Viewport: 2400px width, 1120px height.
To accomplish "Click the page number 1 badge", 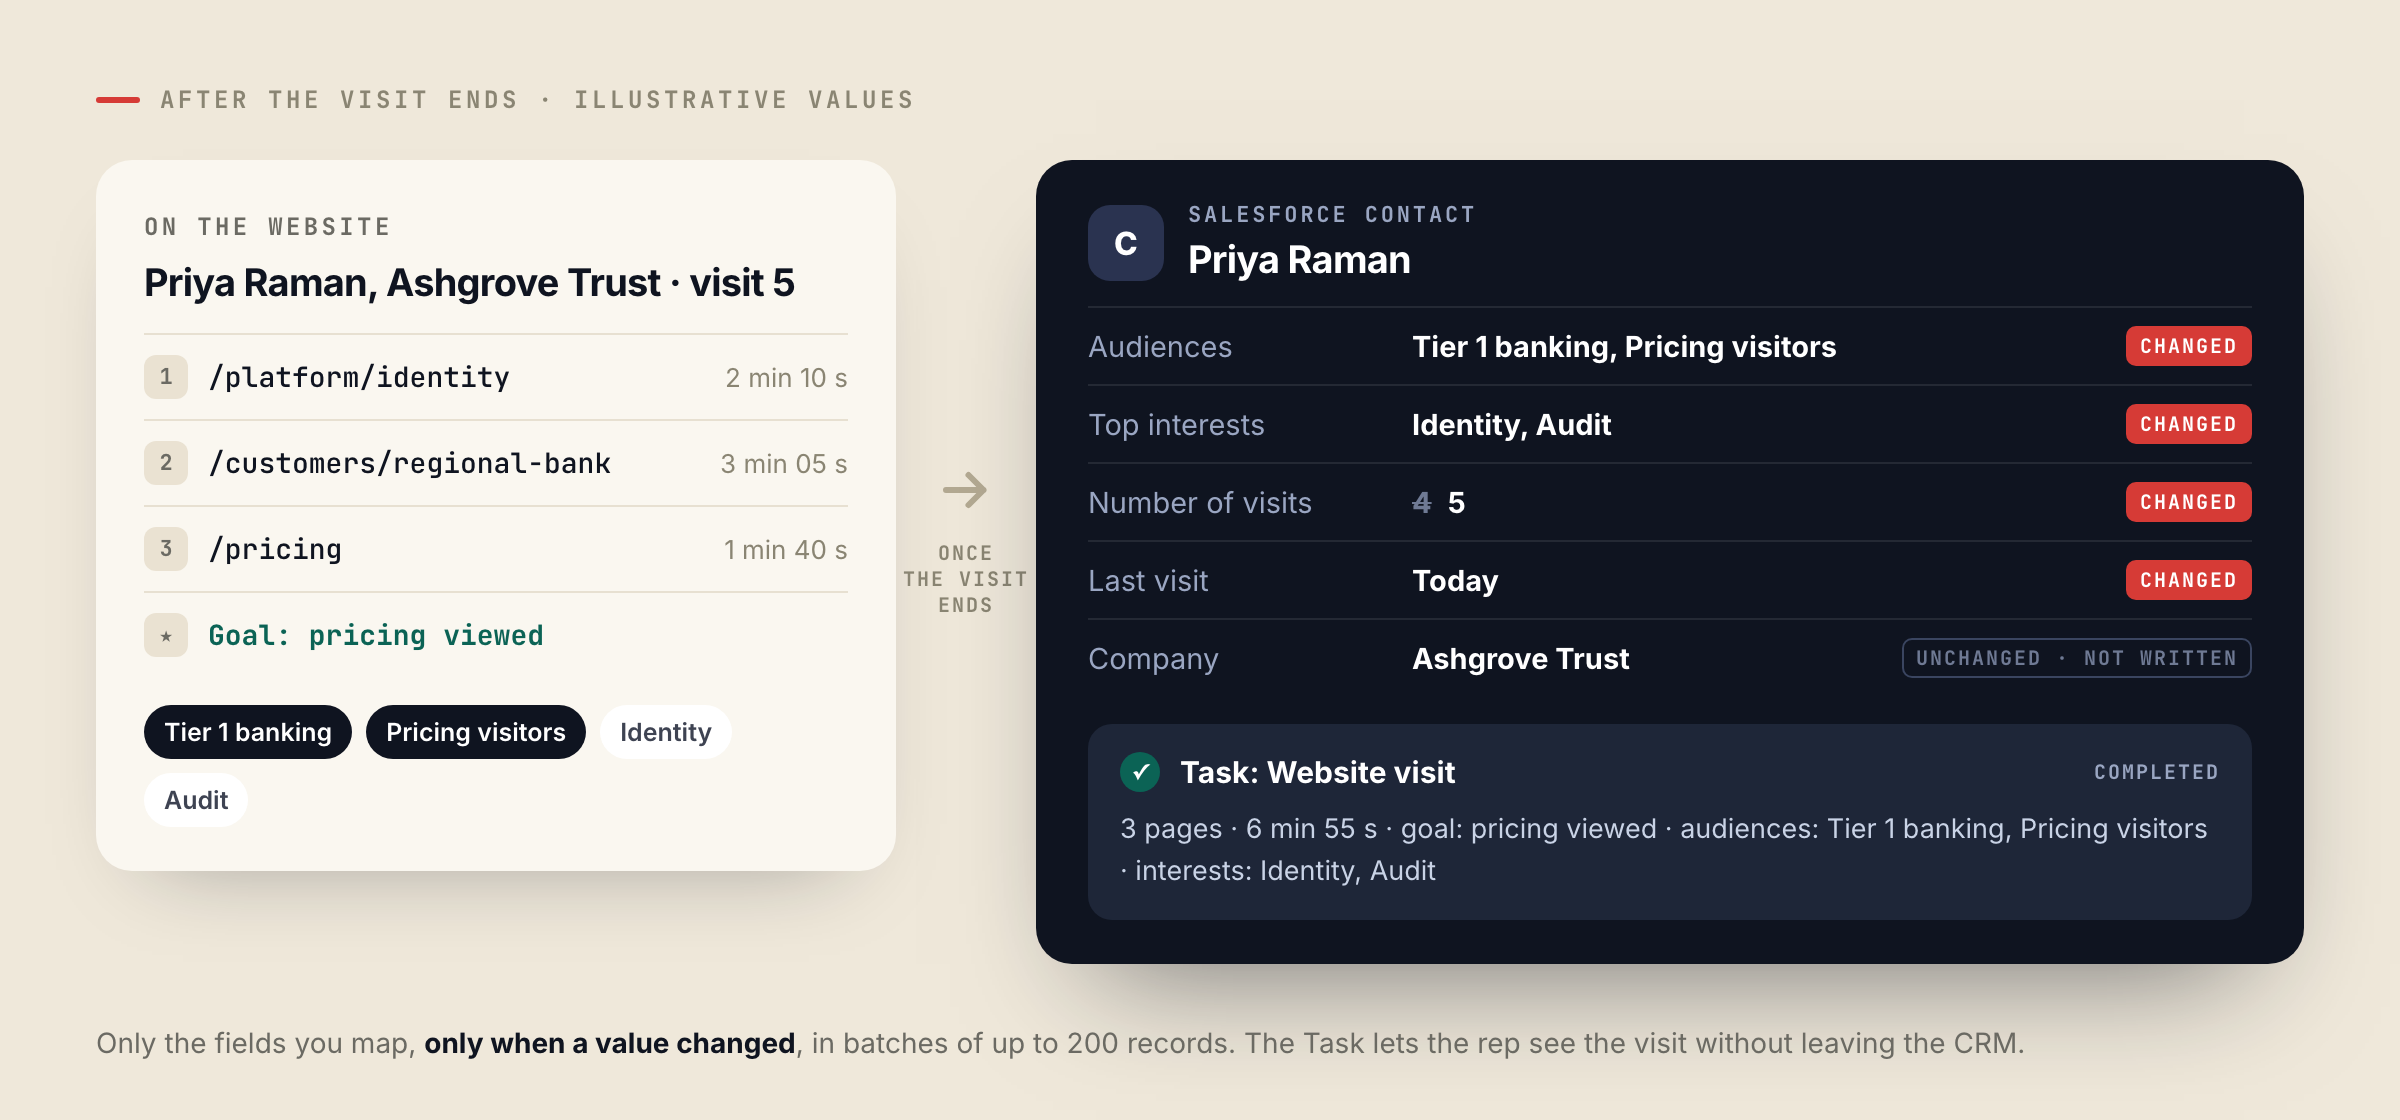I will pos(166,377).
